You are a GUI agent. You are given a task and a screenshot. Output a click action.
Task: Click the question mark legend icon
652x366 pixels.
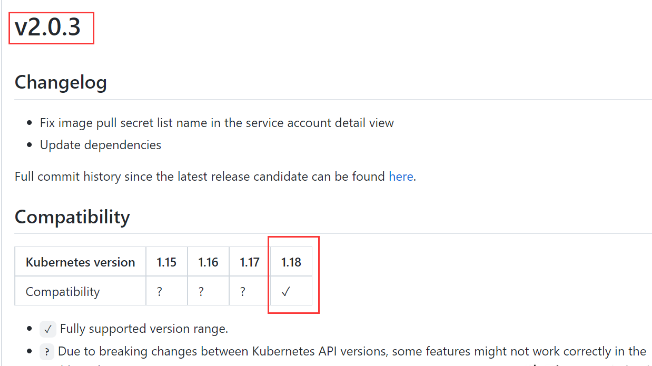click(47, 351)
